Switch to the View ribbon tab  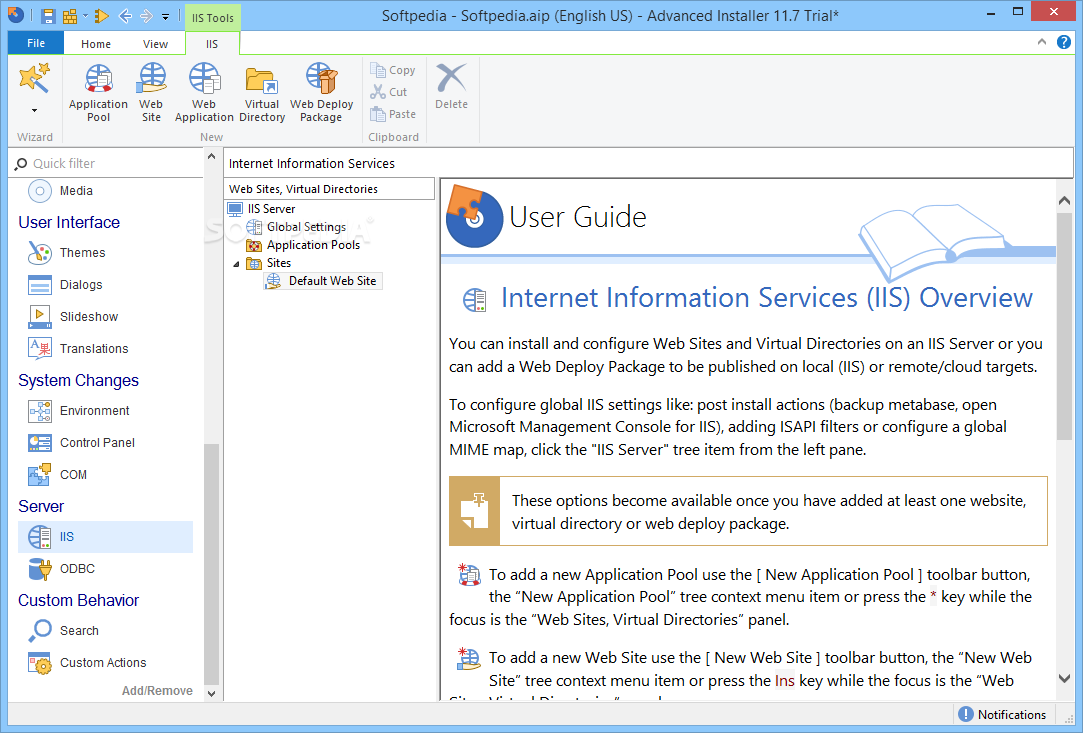pos(155,44)
